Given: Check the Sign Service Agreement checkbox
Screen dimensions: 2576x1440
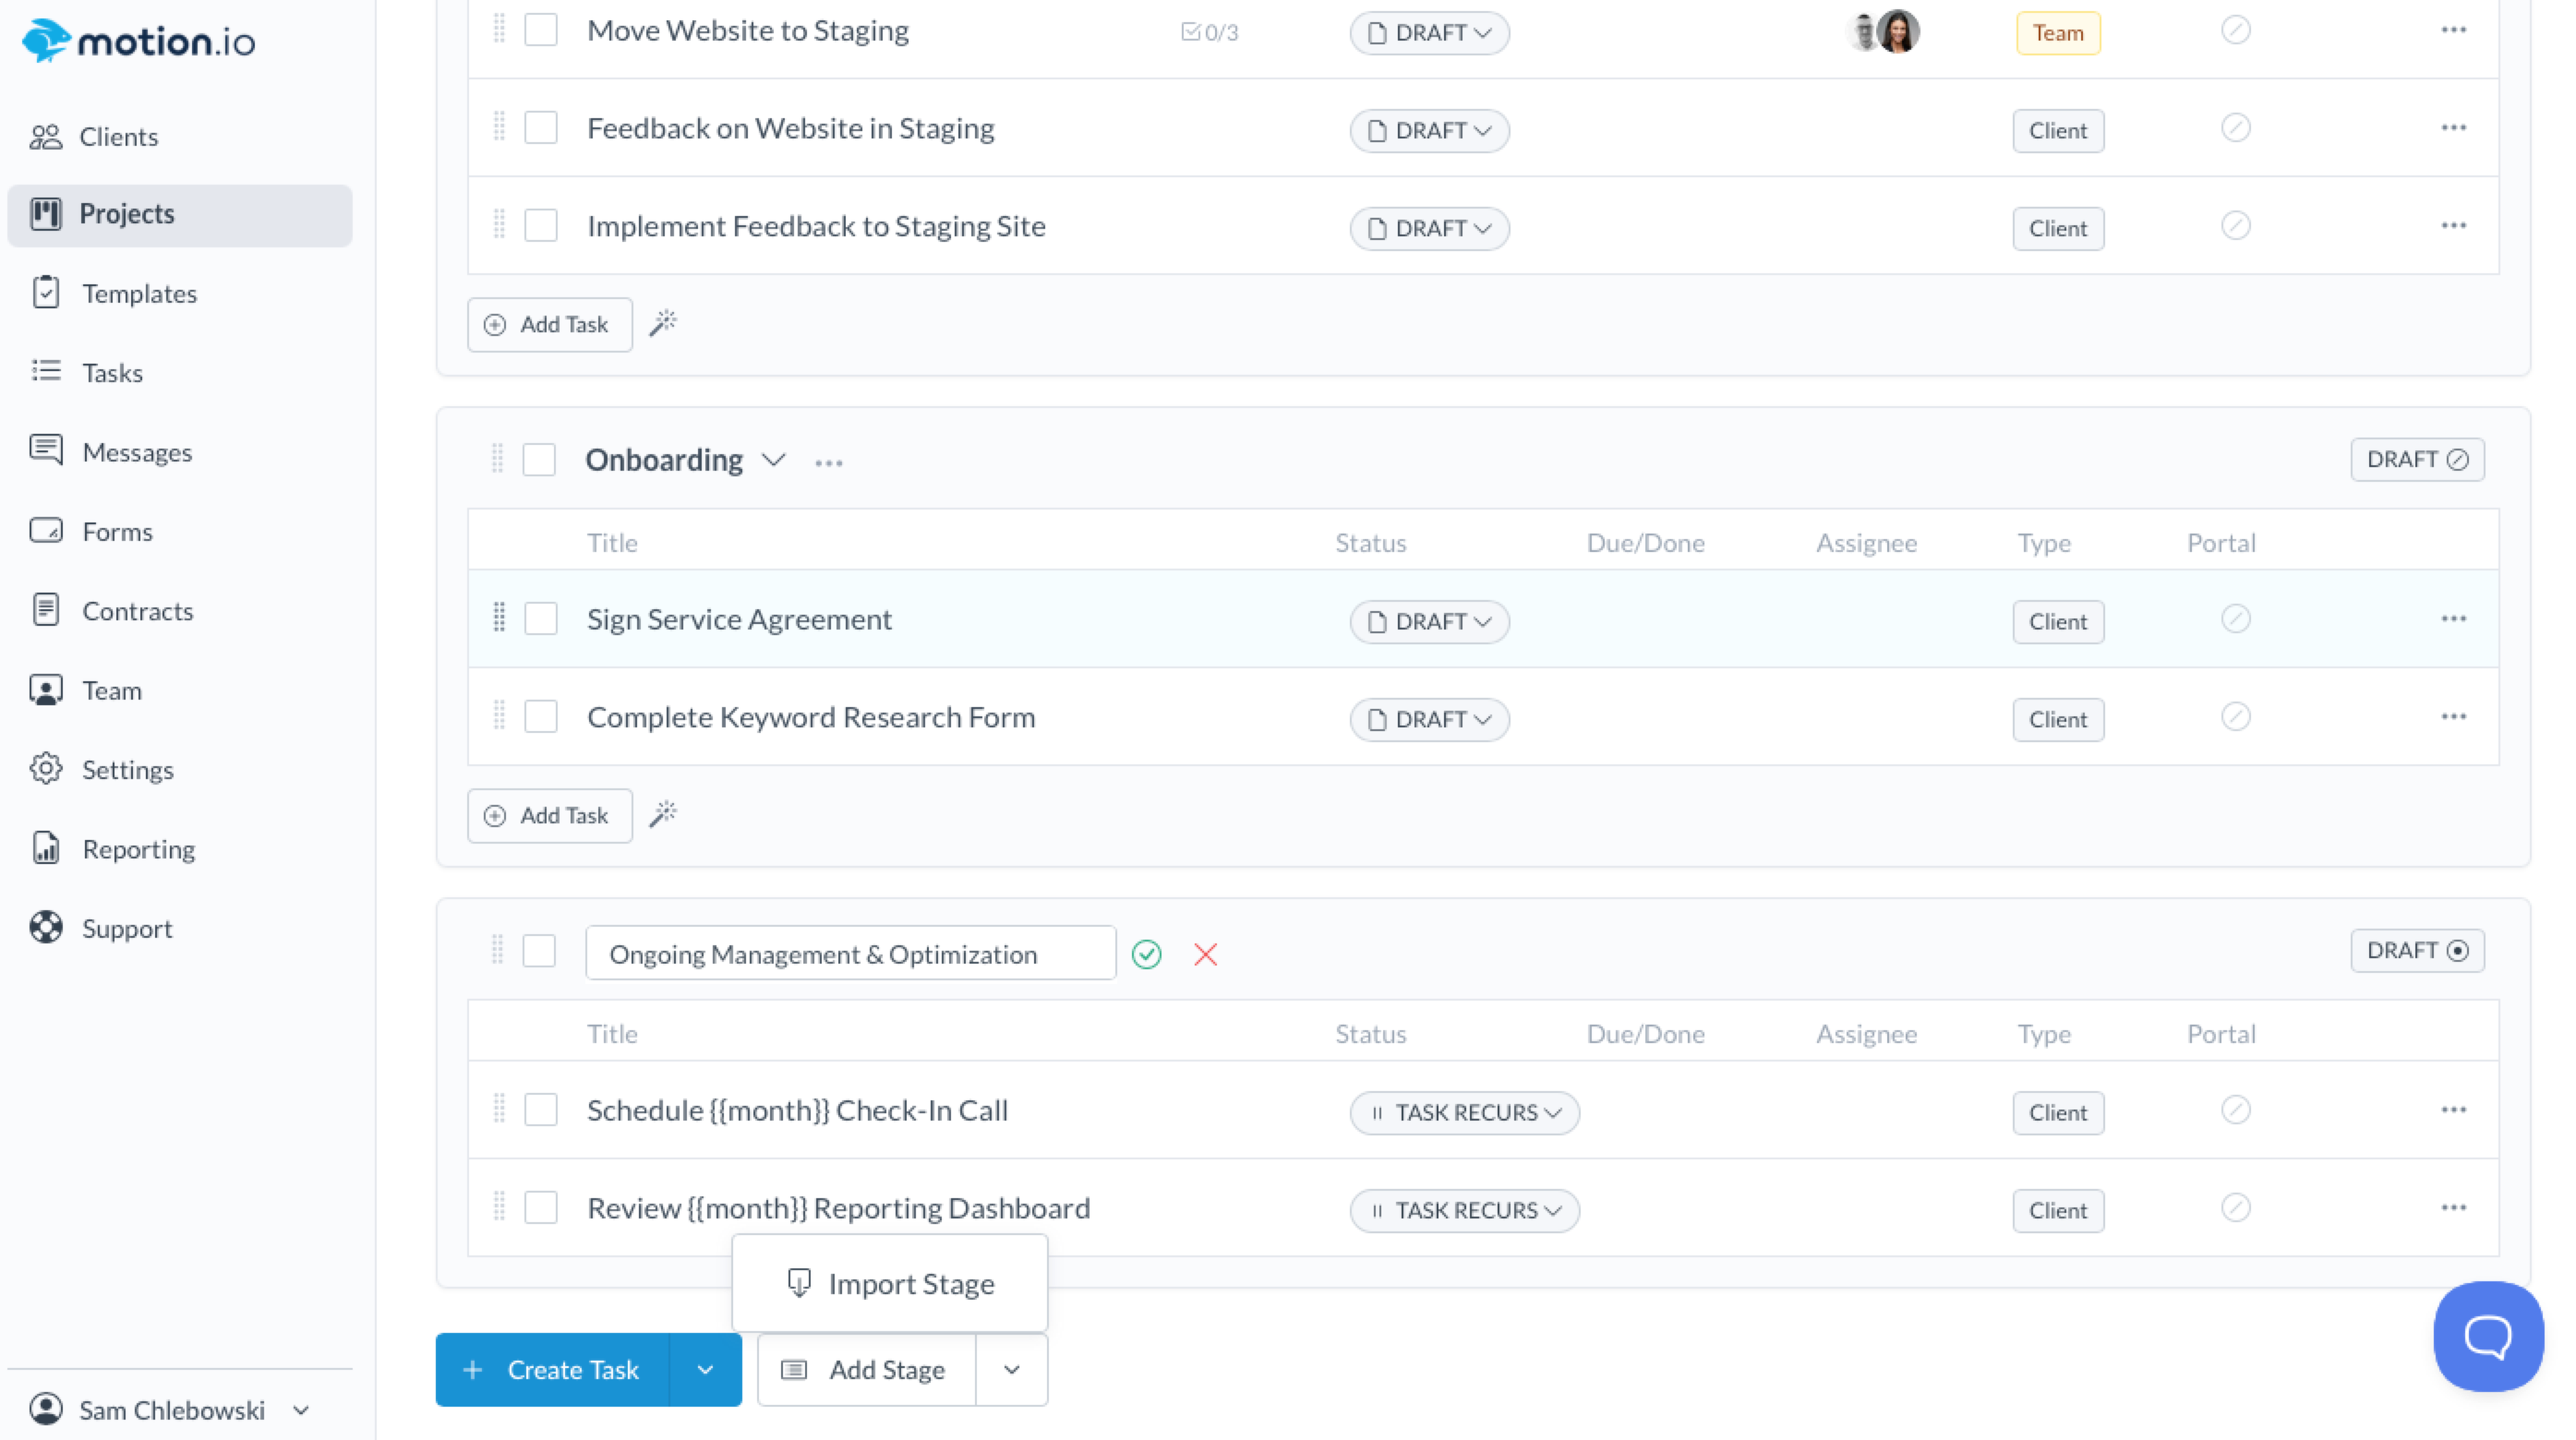Looking at the screenshot, I should [x=541, y=619].
